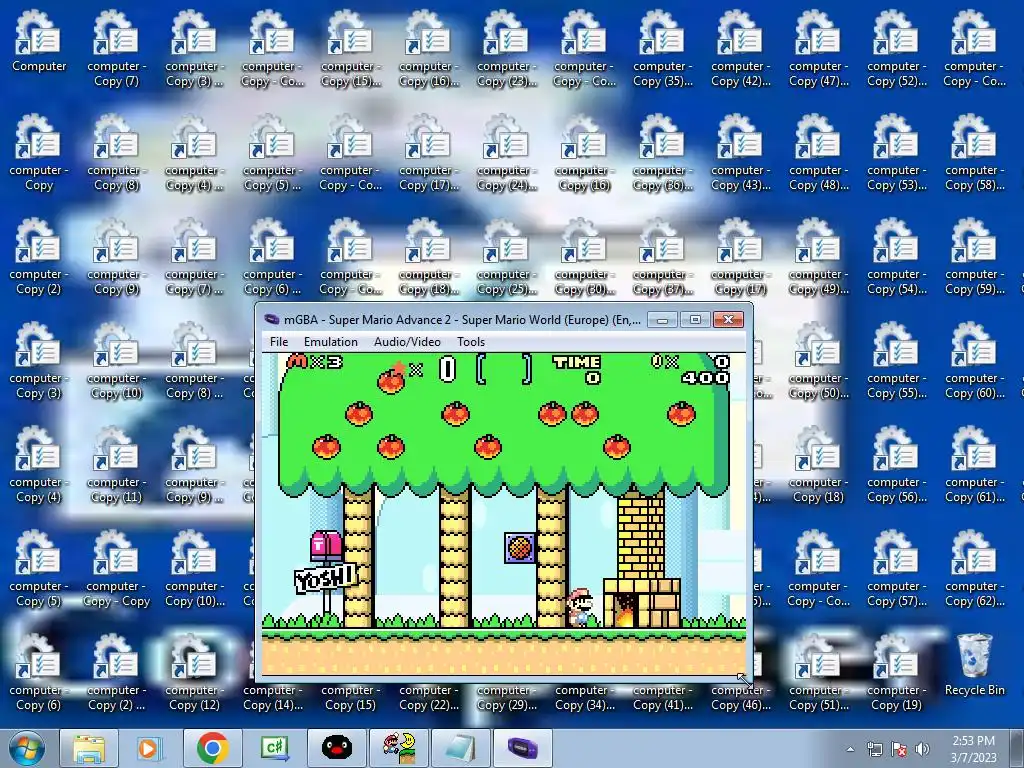The height and width of the screenshot is (768, 1024).
Task: Switch to mGBA via its taskbar icon
Action: click(522, 748)
